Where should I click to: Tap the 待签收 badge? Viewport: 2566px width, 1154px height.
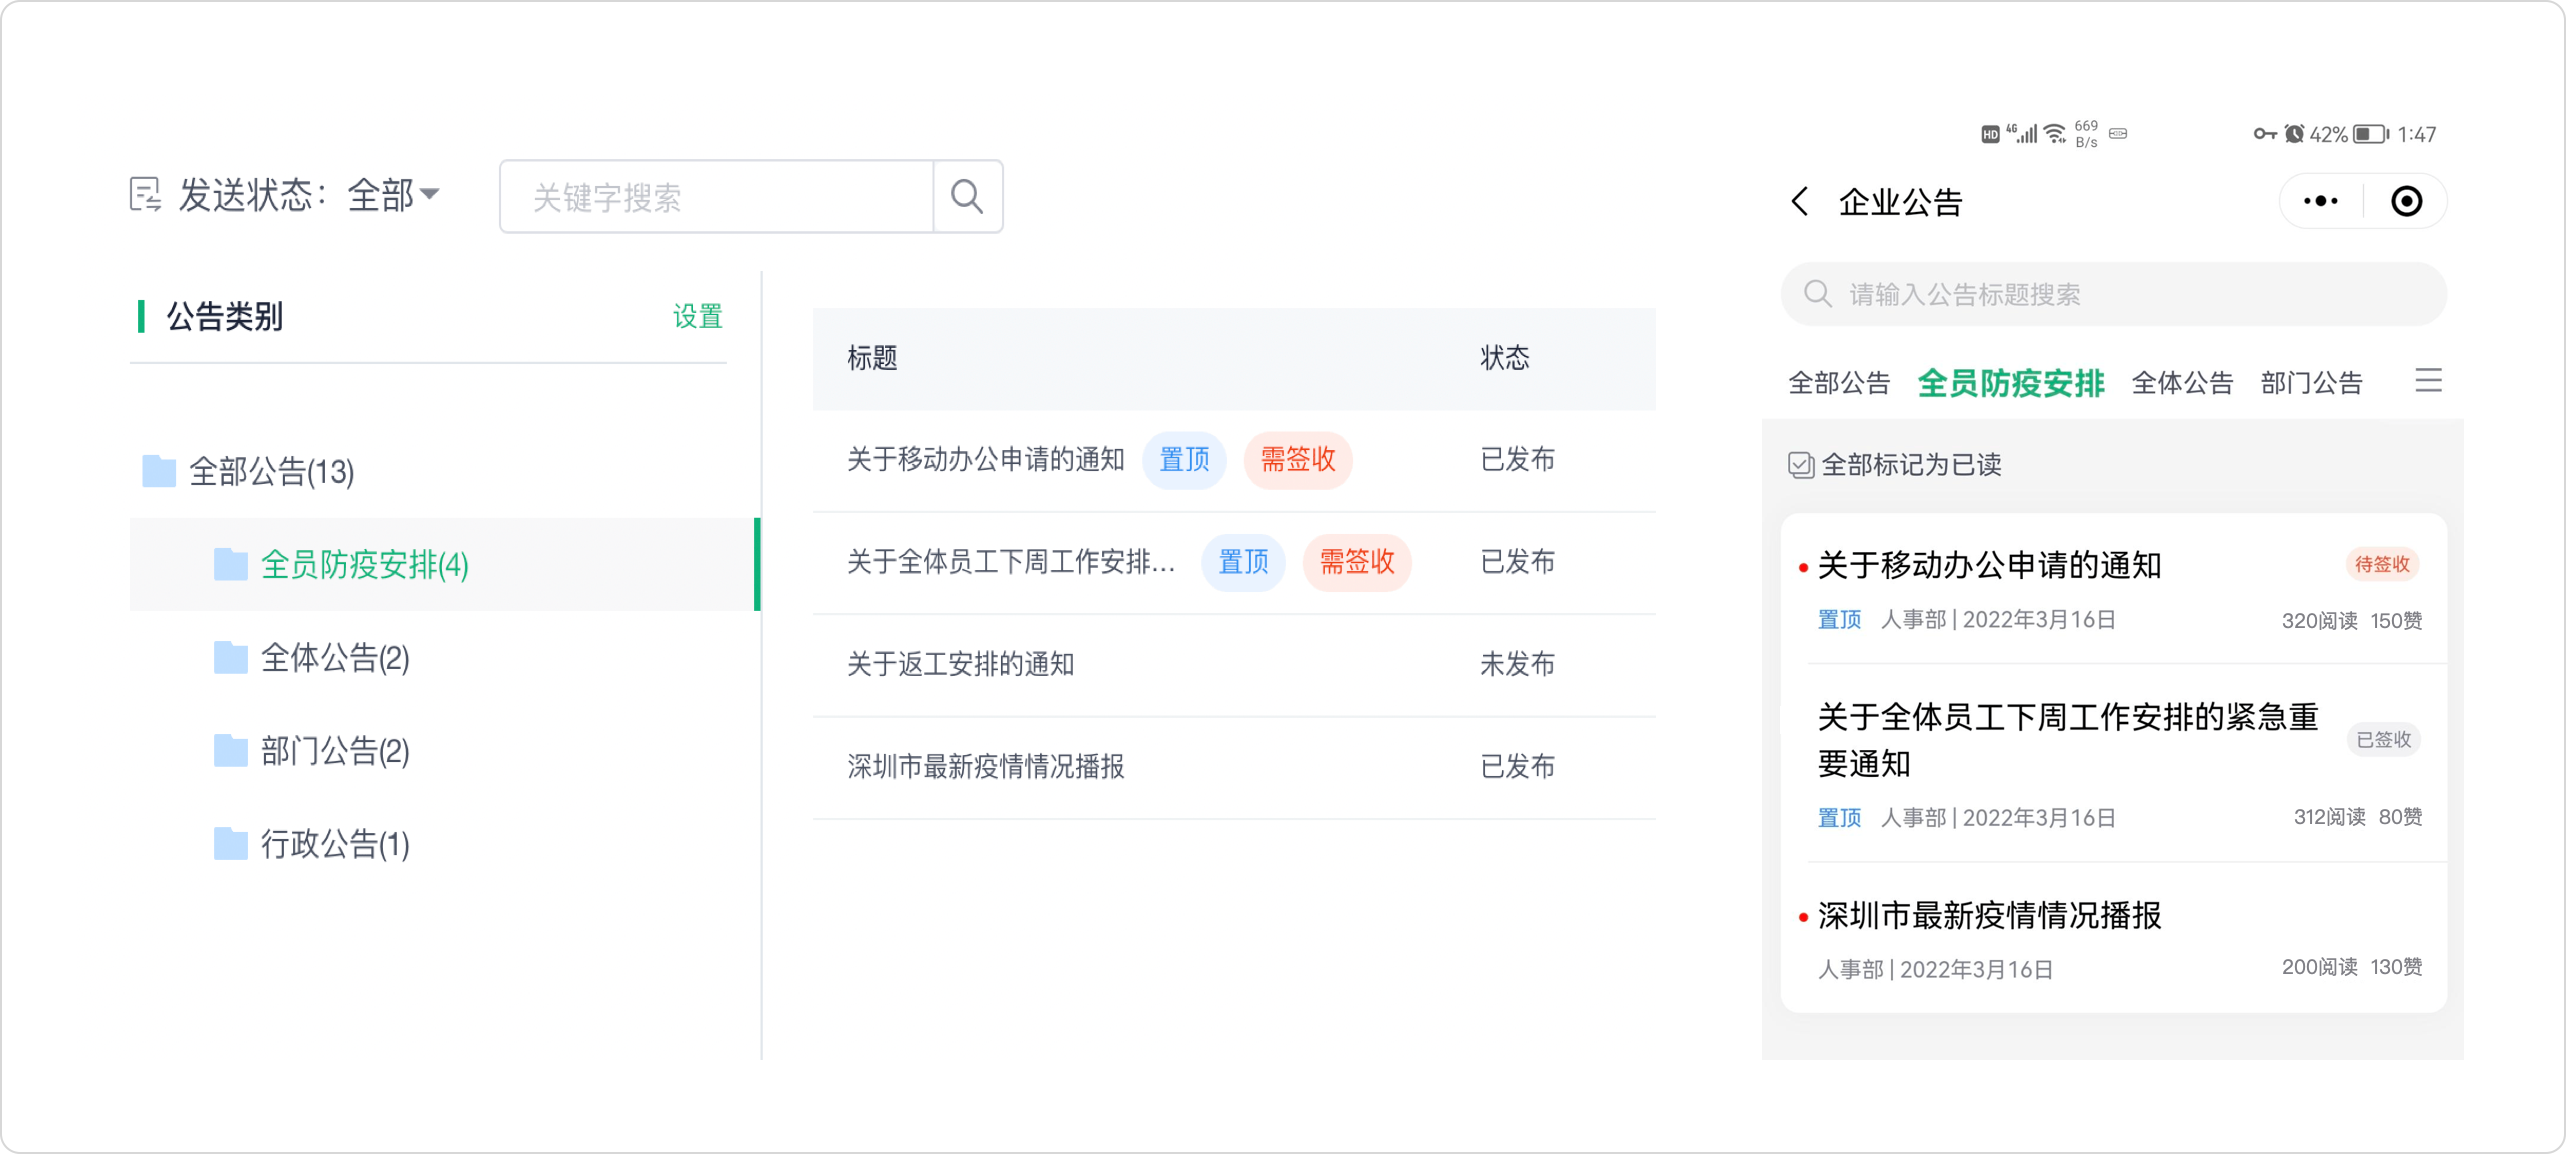click(2381, 565)
